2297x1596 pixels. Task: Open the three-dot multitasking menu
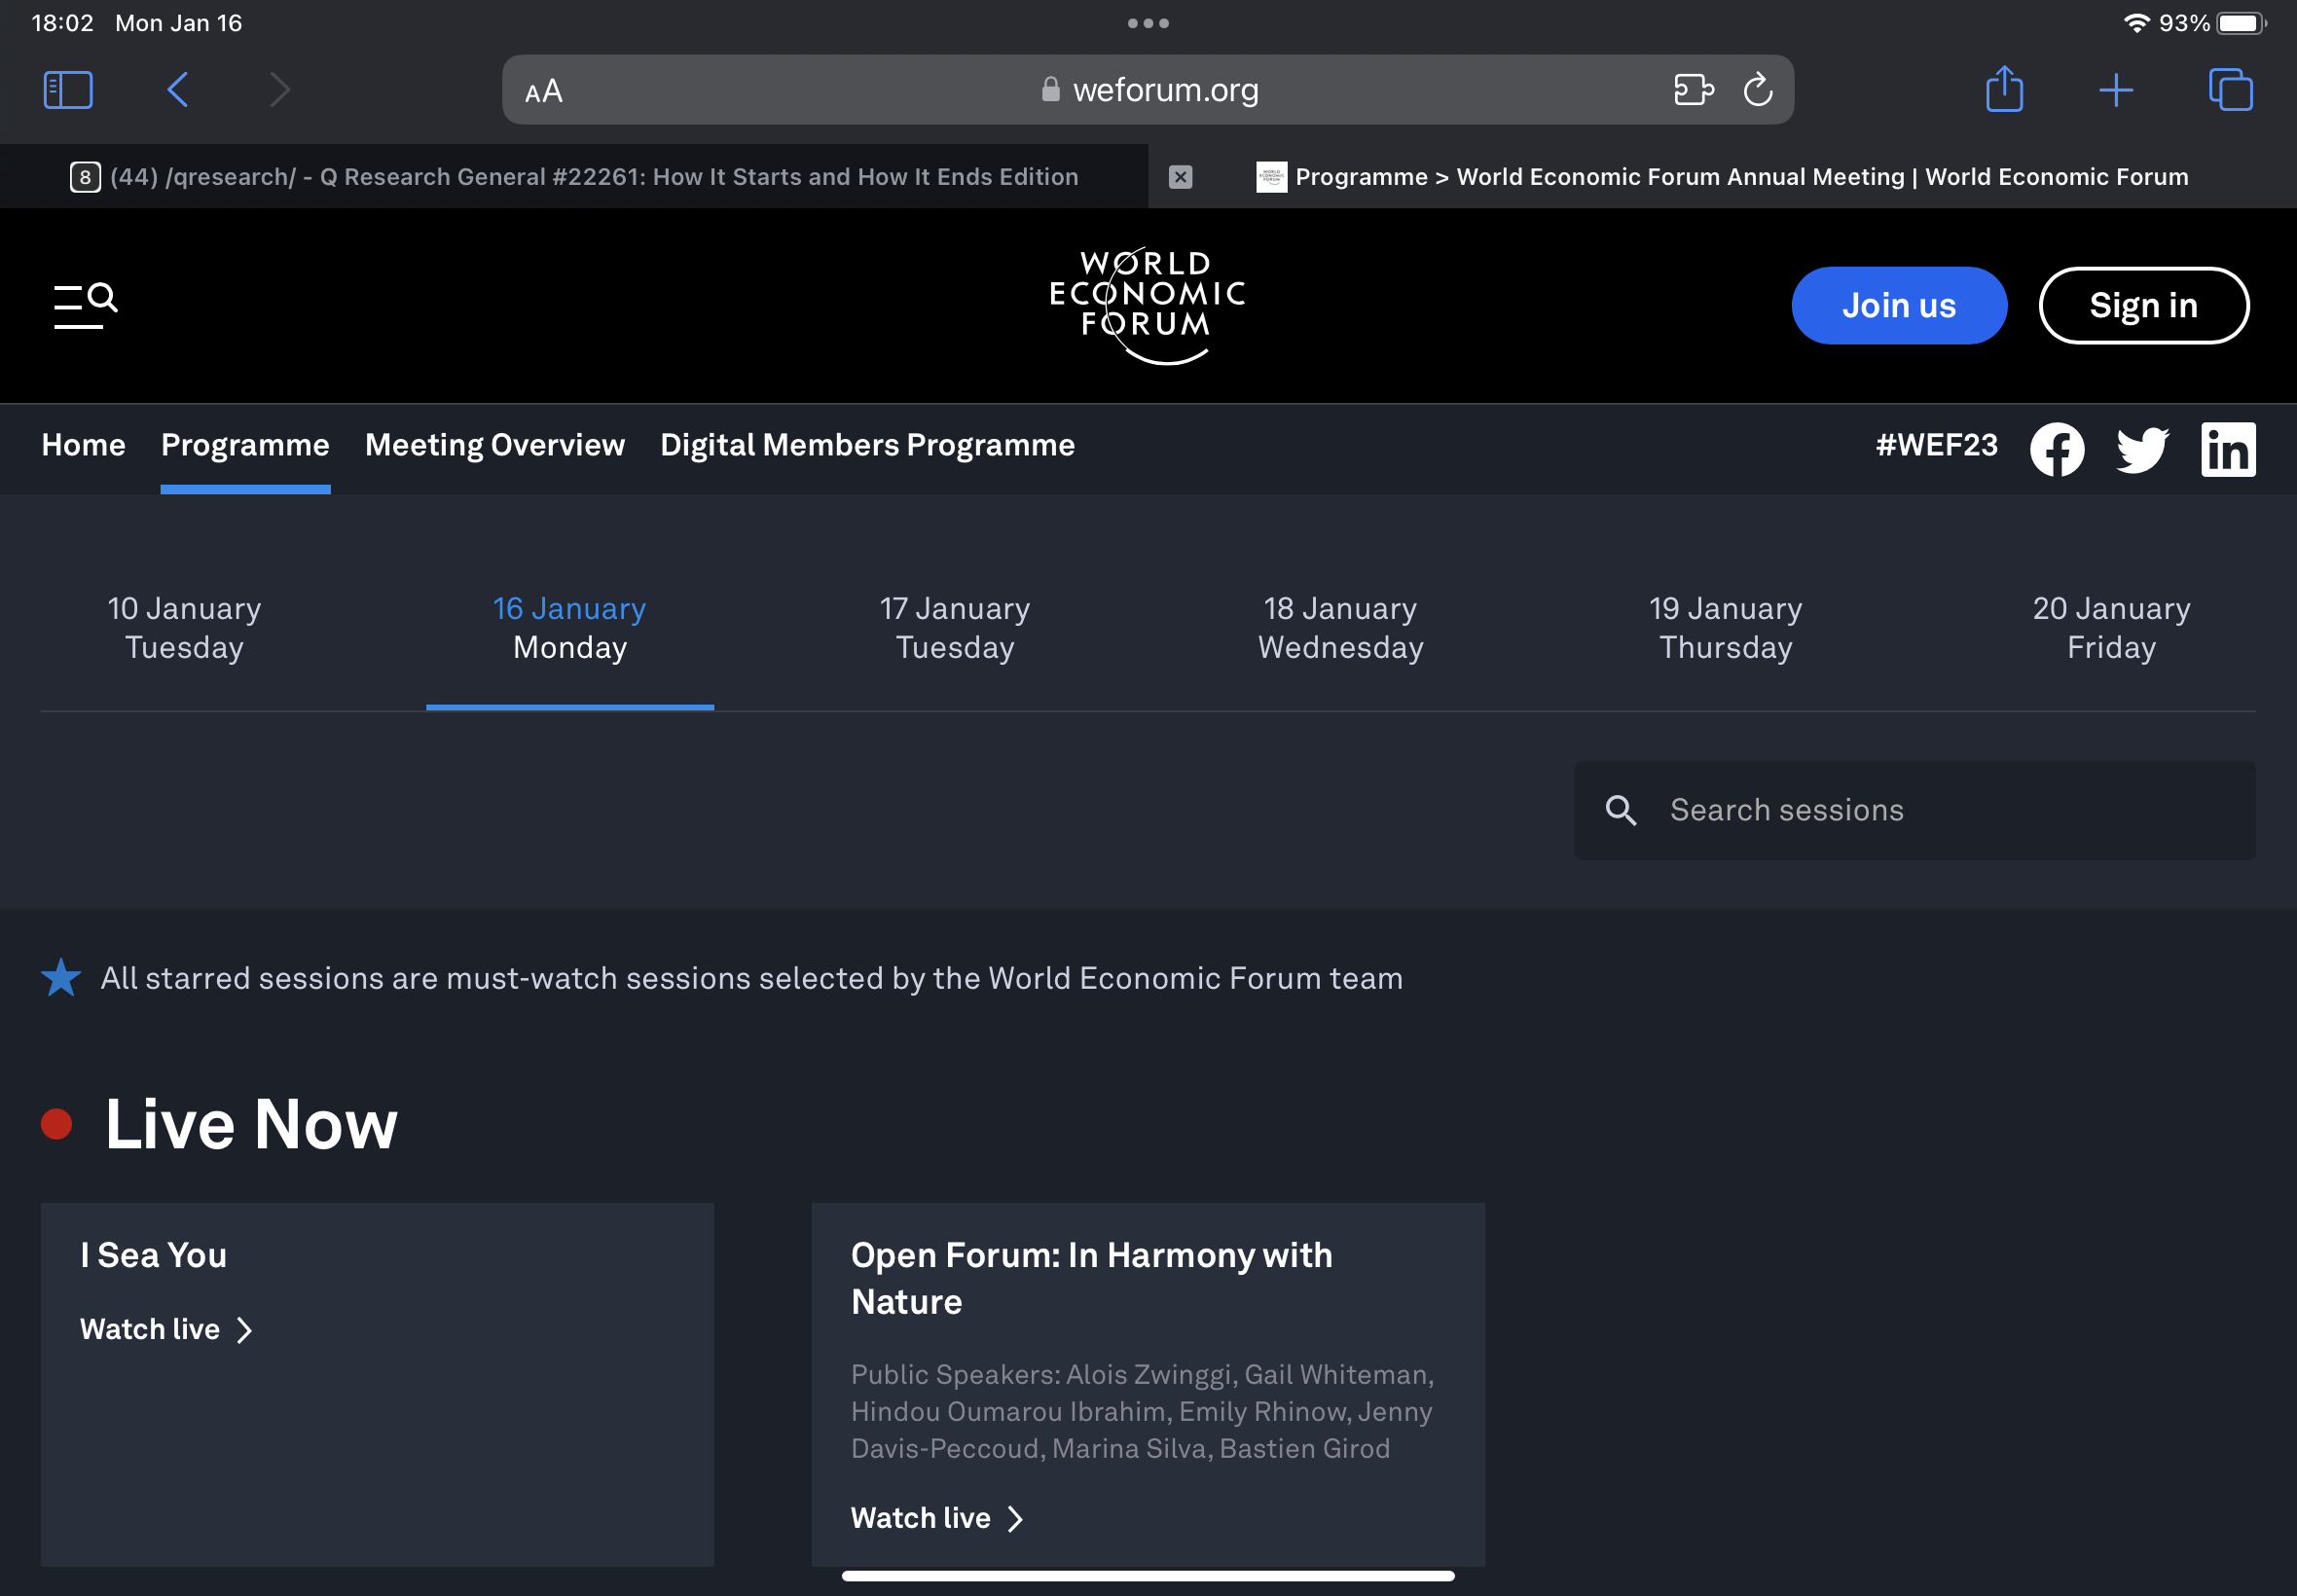click(x=1148, y=23)
